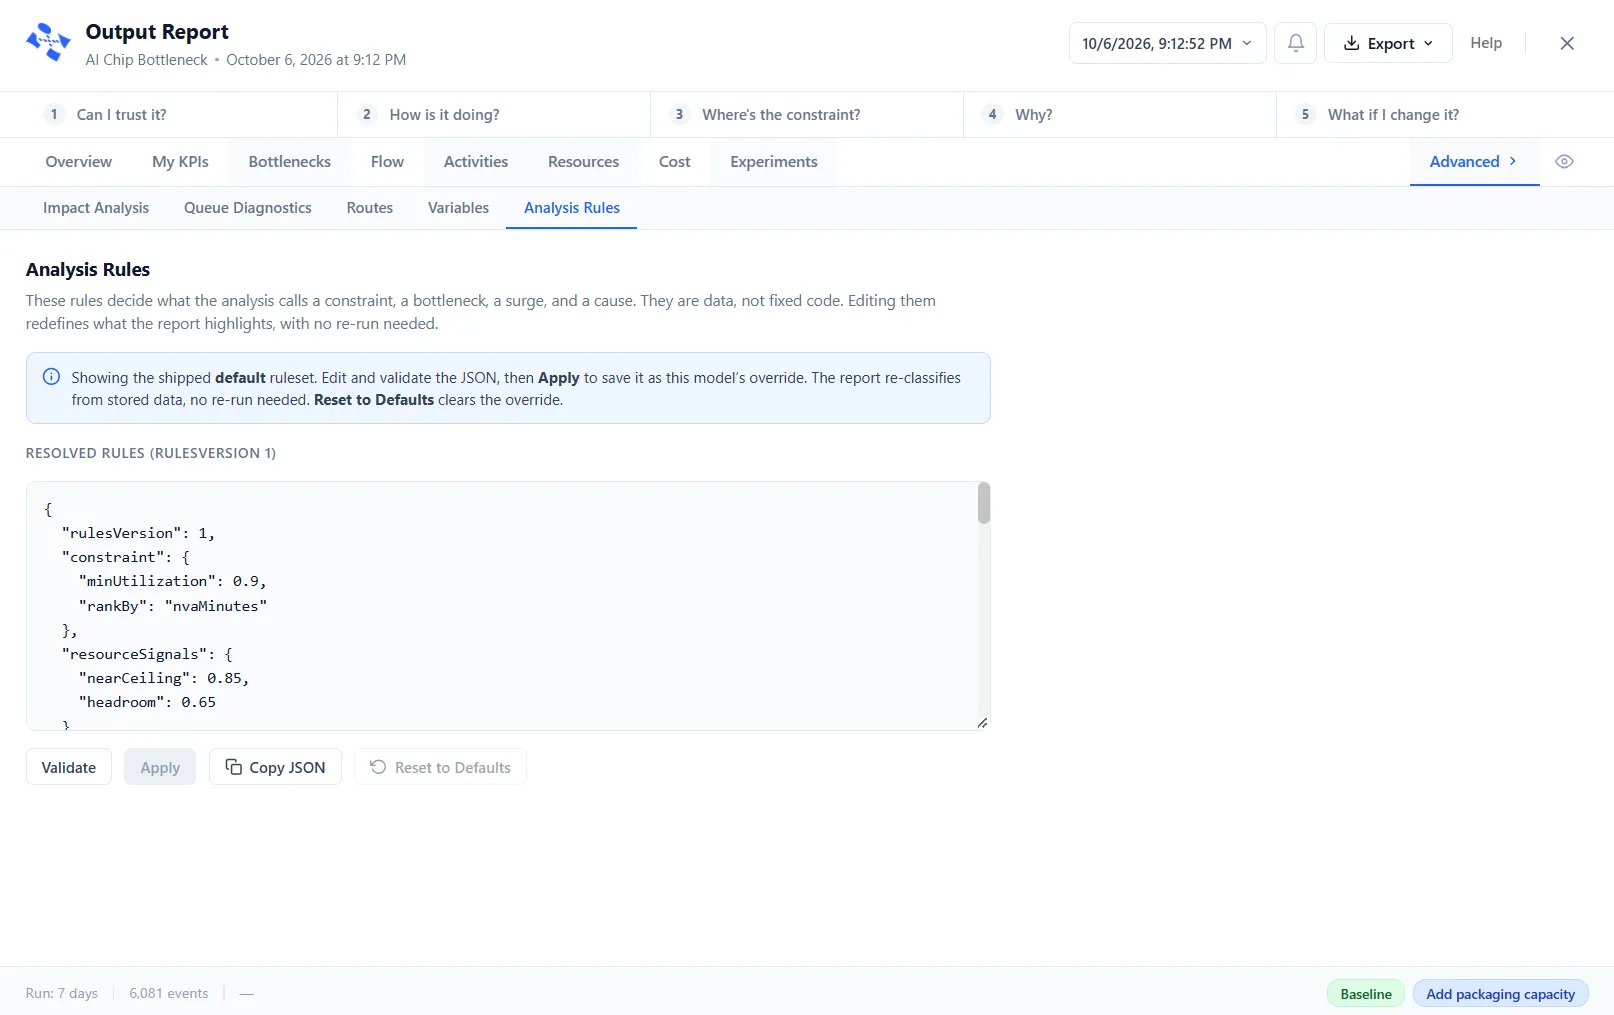
Task: Select the Add packaging capacity chip
Action: pyautogui.click(x=1500, y=994)
